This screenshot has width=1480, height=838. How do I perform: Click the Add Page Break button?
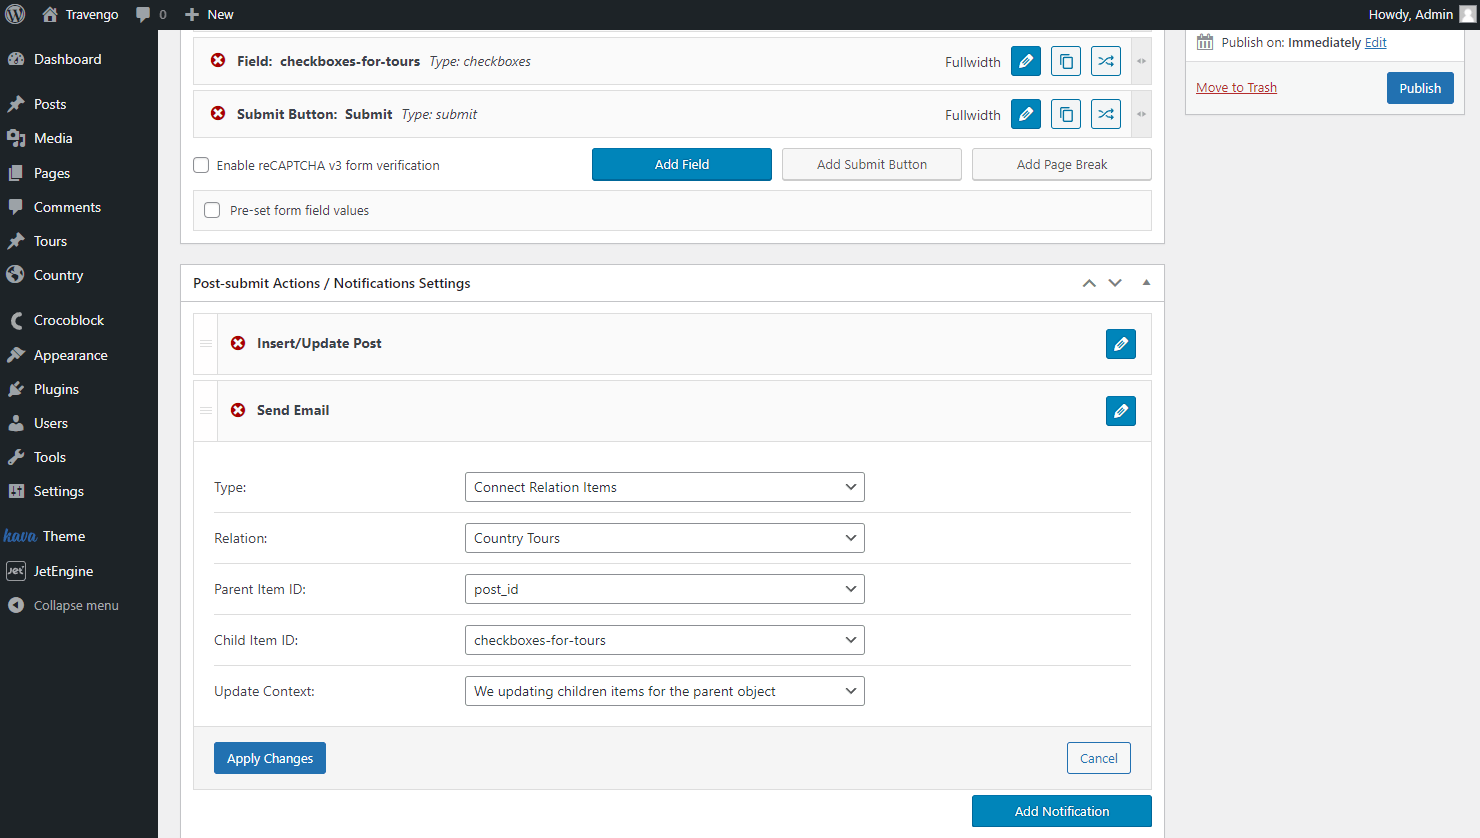1062,164
